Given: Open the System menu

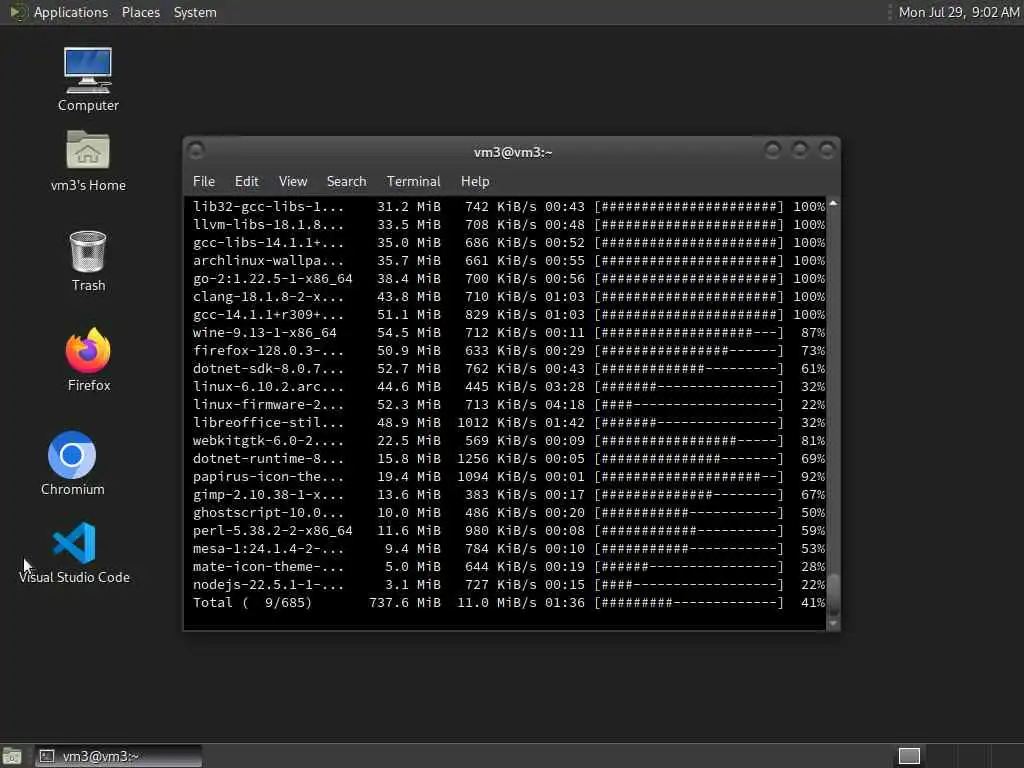Looking at the screenshot, I should tap(195, 12).
